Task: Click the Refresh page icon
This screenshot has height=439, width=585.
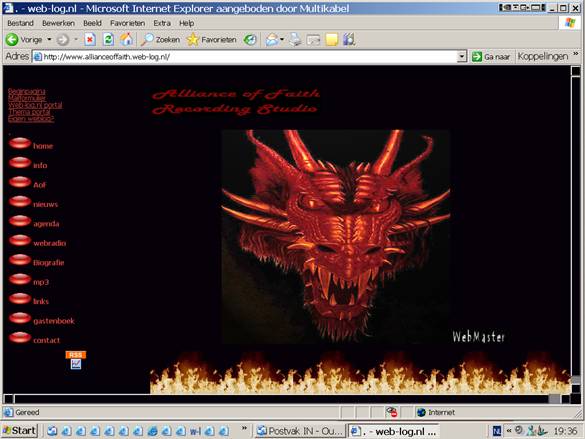Action: (108, 40)
